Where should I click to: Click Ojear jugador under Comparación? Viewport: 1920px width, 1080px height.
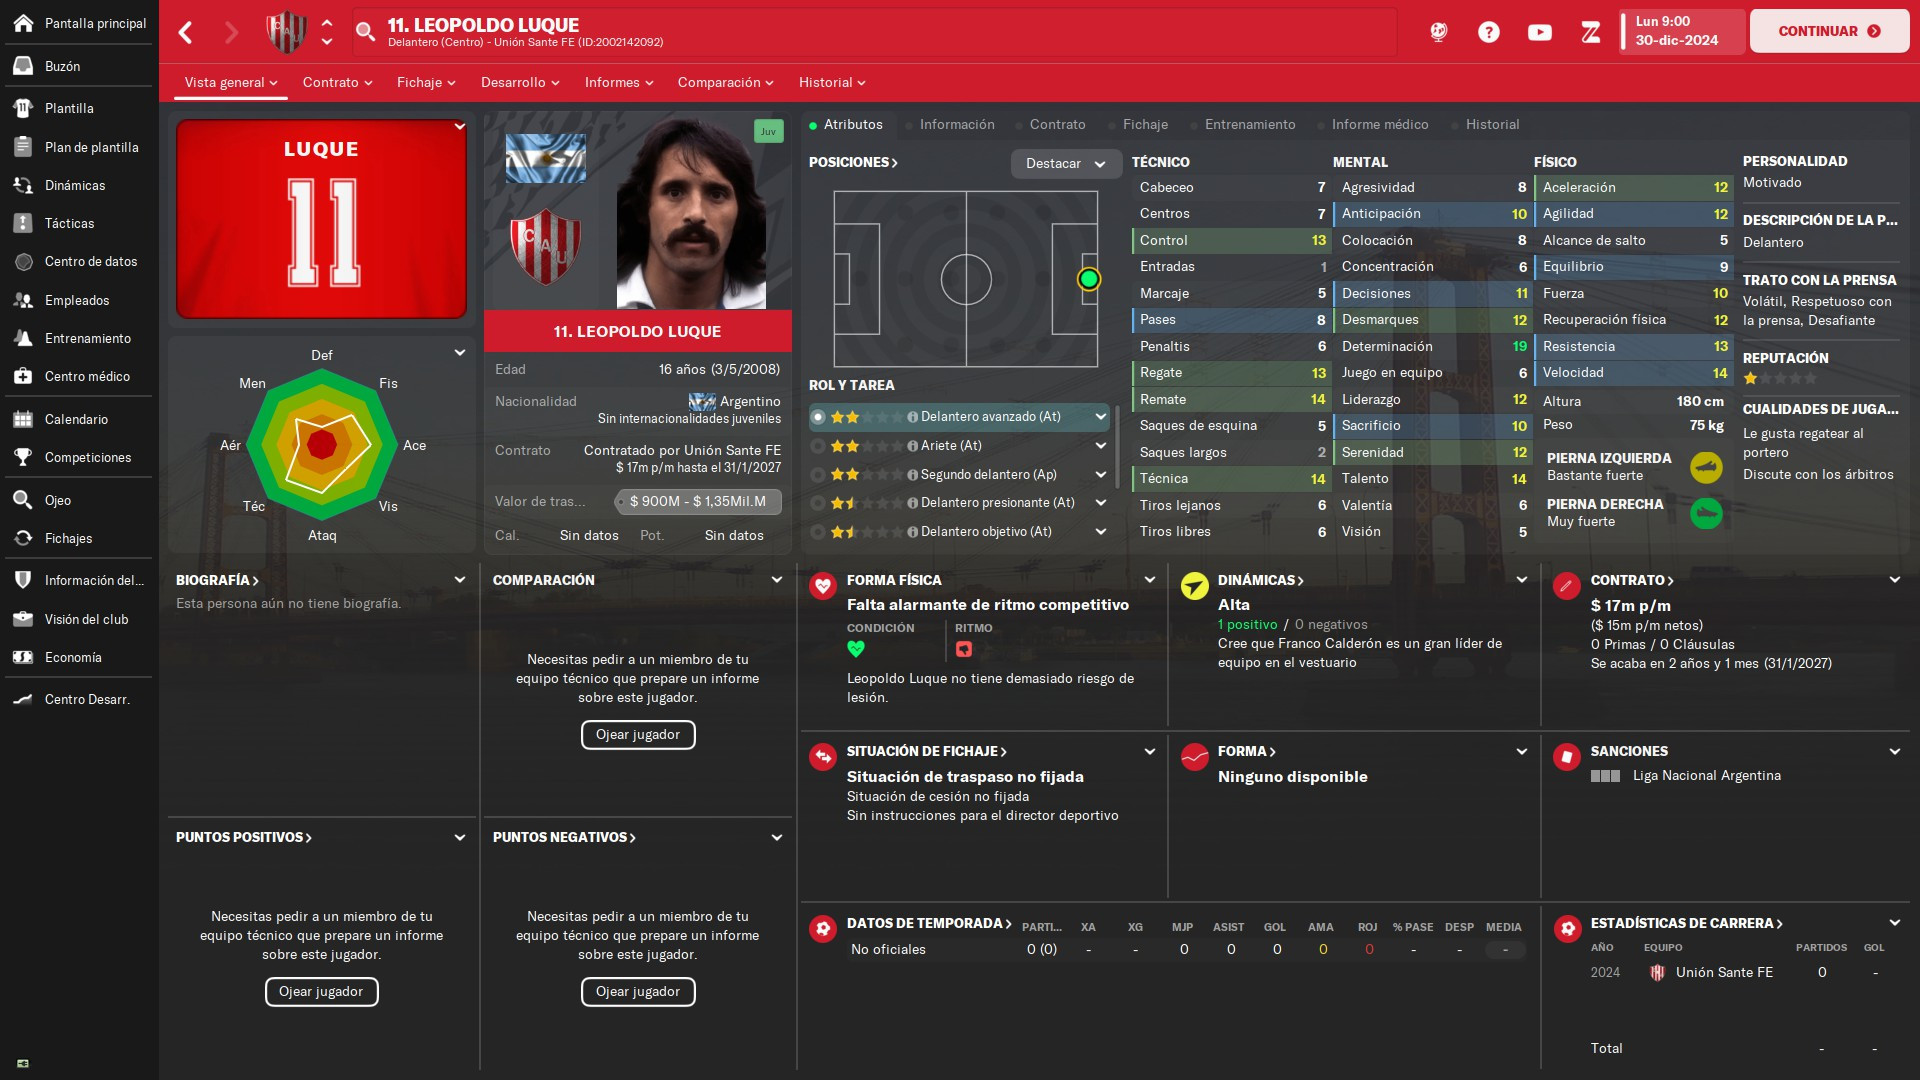coord(638,735)
